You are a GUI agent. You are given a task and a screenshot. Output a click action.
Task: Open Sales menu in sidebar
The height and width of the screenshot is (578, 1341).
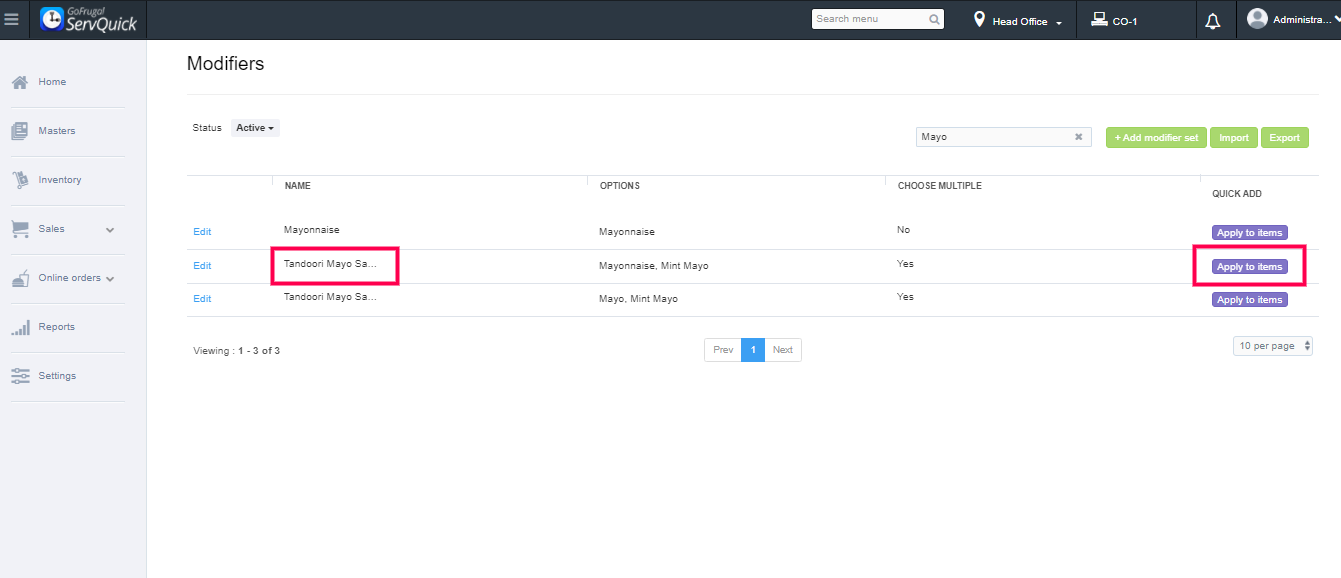click(x=51, y=229)
